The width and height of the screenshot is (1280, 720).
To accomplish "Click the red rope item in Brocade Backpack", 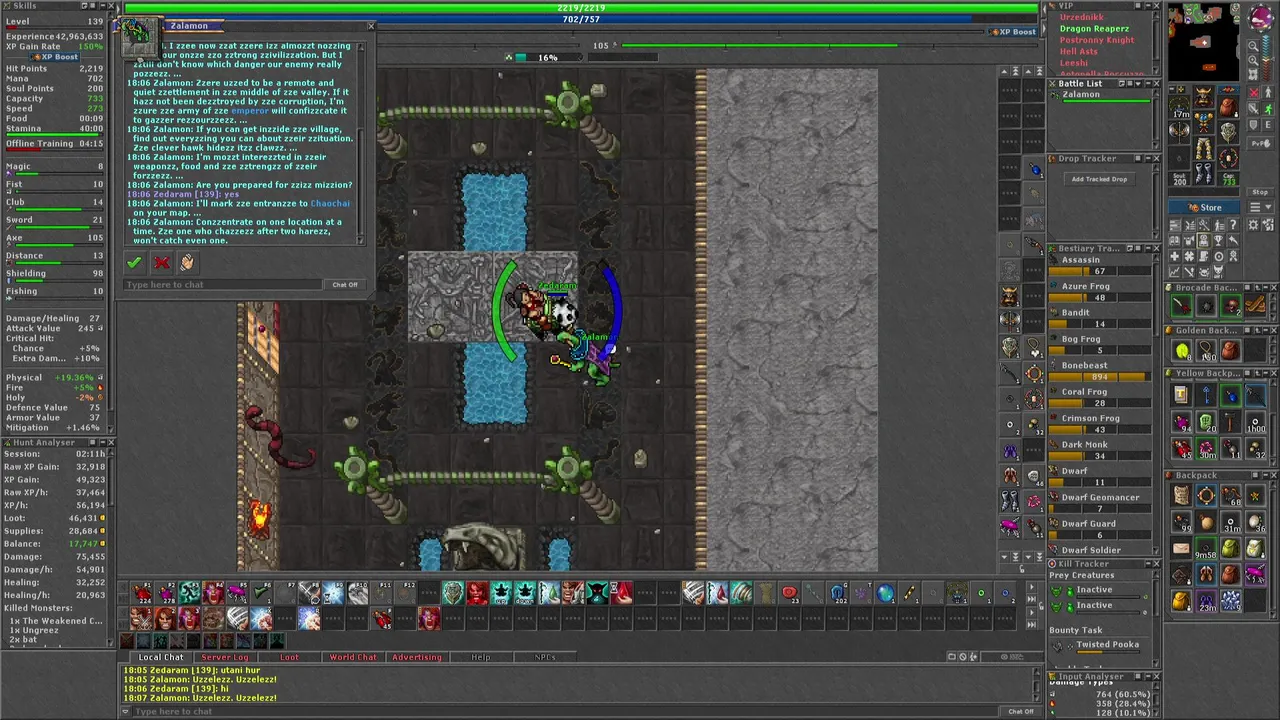I will [x=1181, y=305].
